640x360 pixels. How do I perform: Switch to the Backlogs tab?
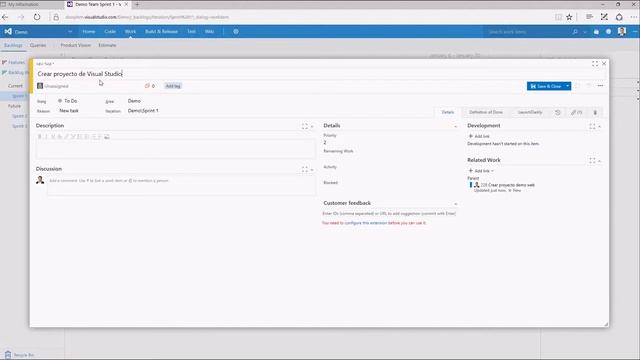pyautogui.click(x=13, y=45)
